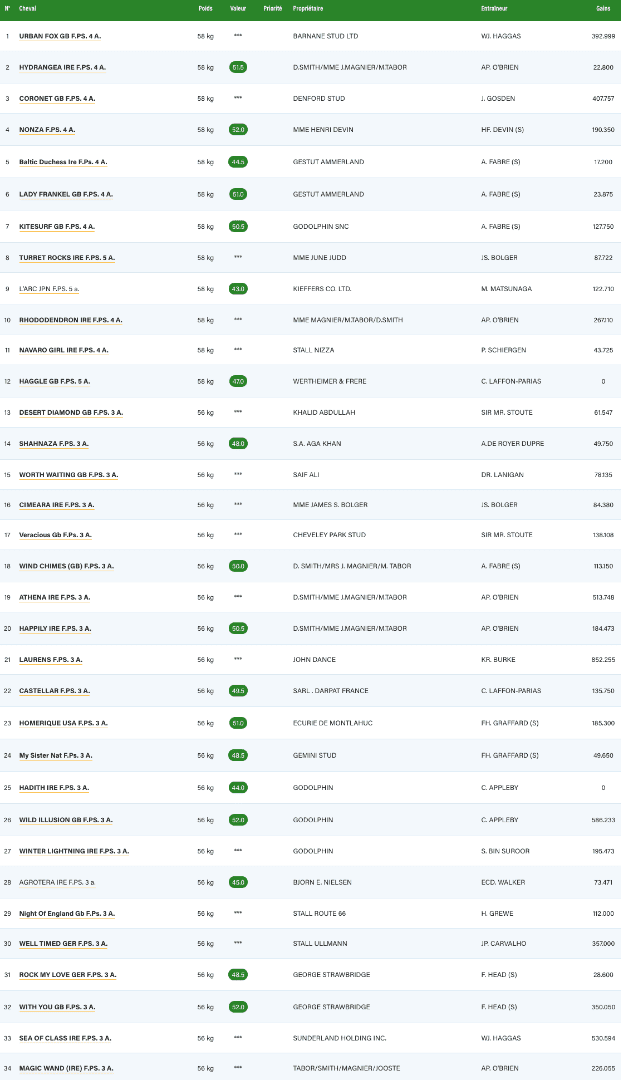Open the URBAN FOX GB horse link
The image size is (621, 1080).
click(x=60, y=36)
